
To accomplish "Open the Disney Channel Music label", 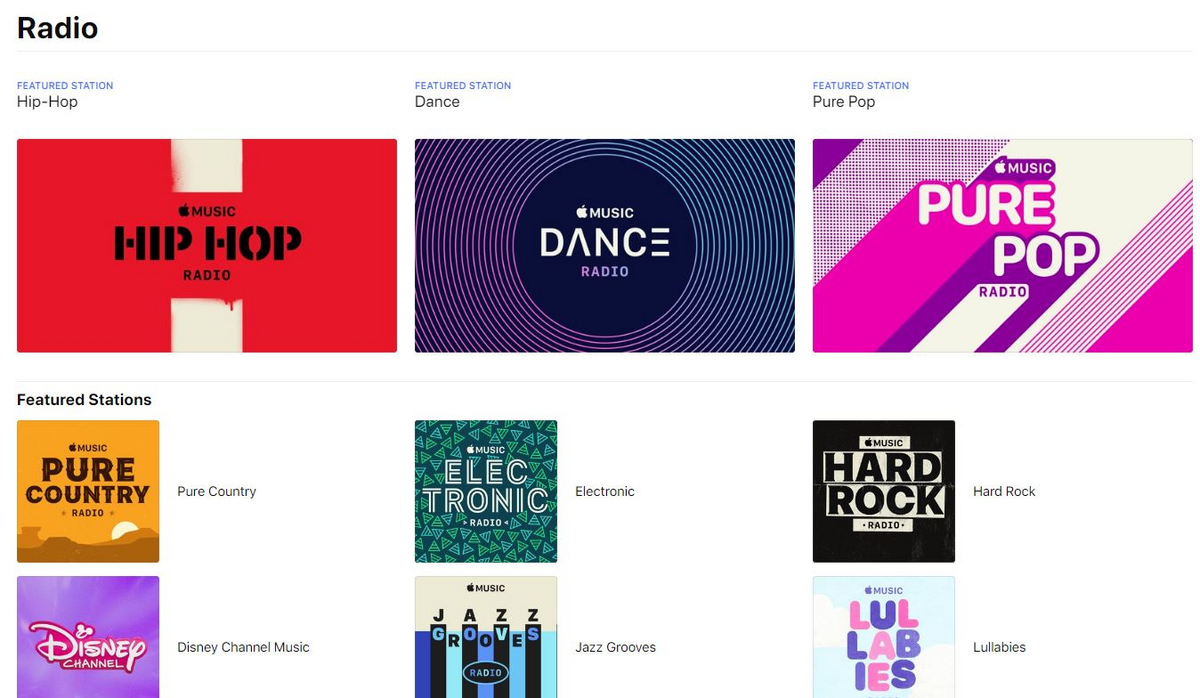I will pyautogui.click(x=243, y=647).
